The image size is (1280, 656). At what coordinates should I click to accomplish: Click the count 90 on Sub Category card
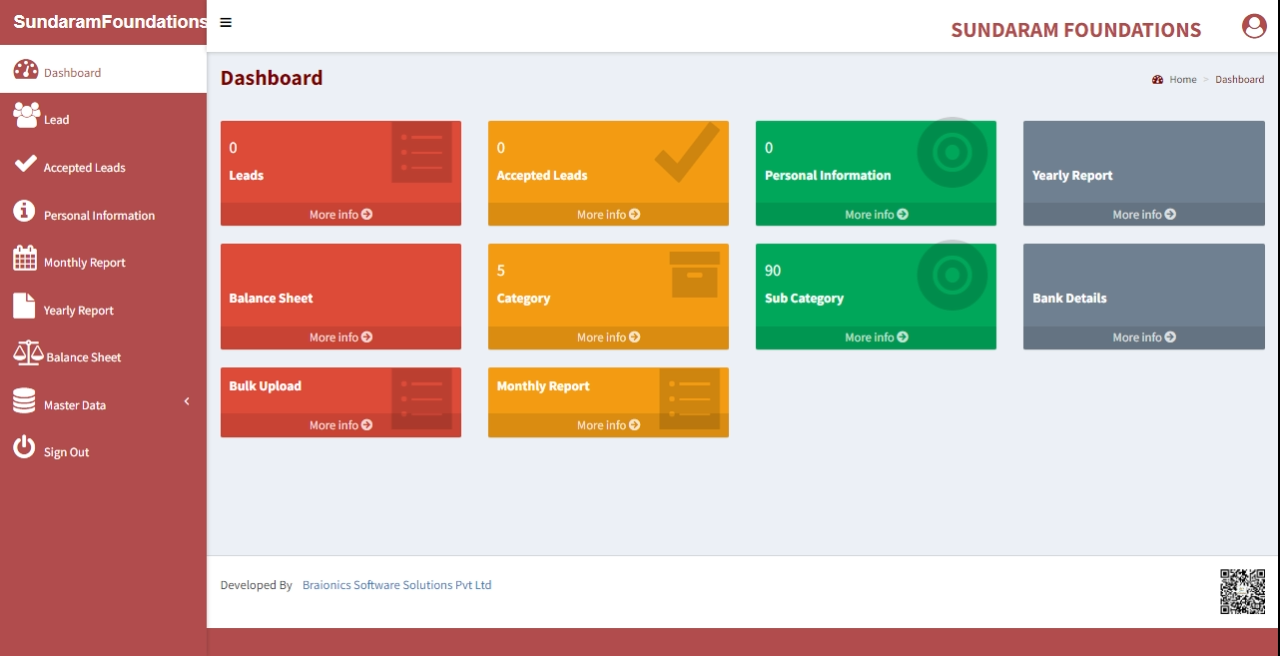[773, 270]
